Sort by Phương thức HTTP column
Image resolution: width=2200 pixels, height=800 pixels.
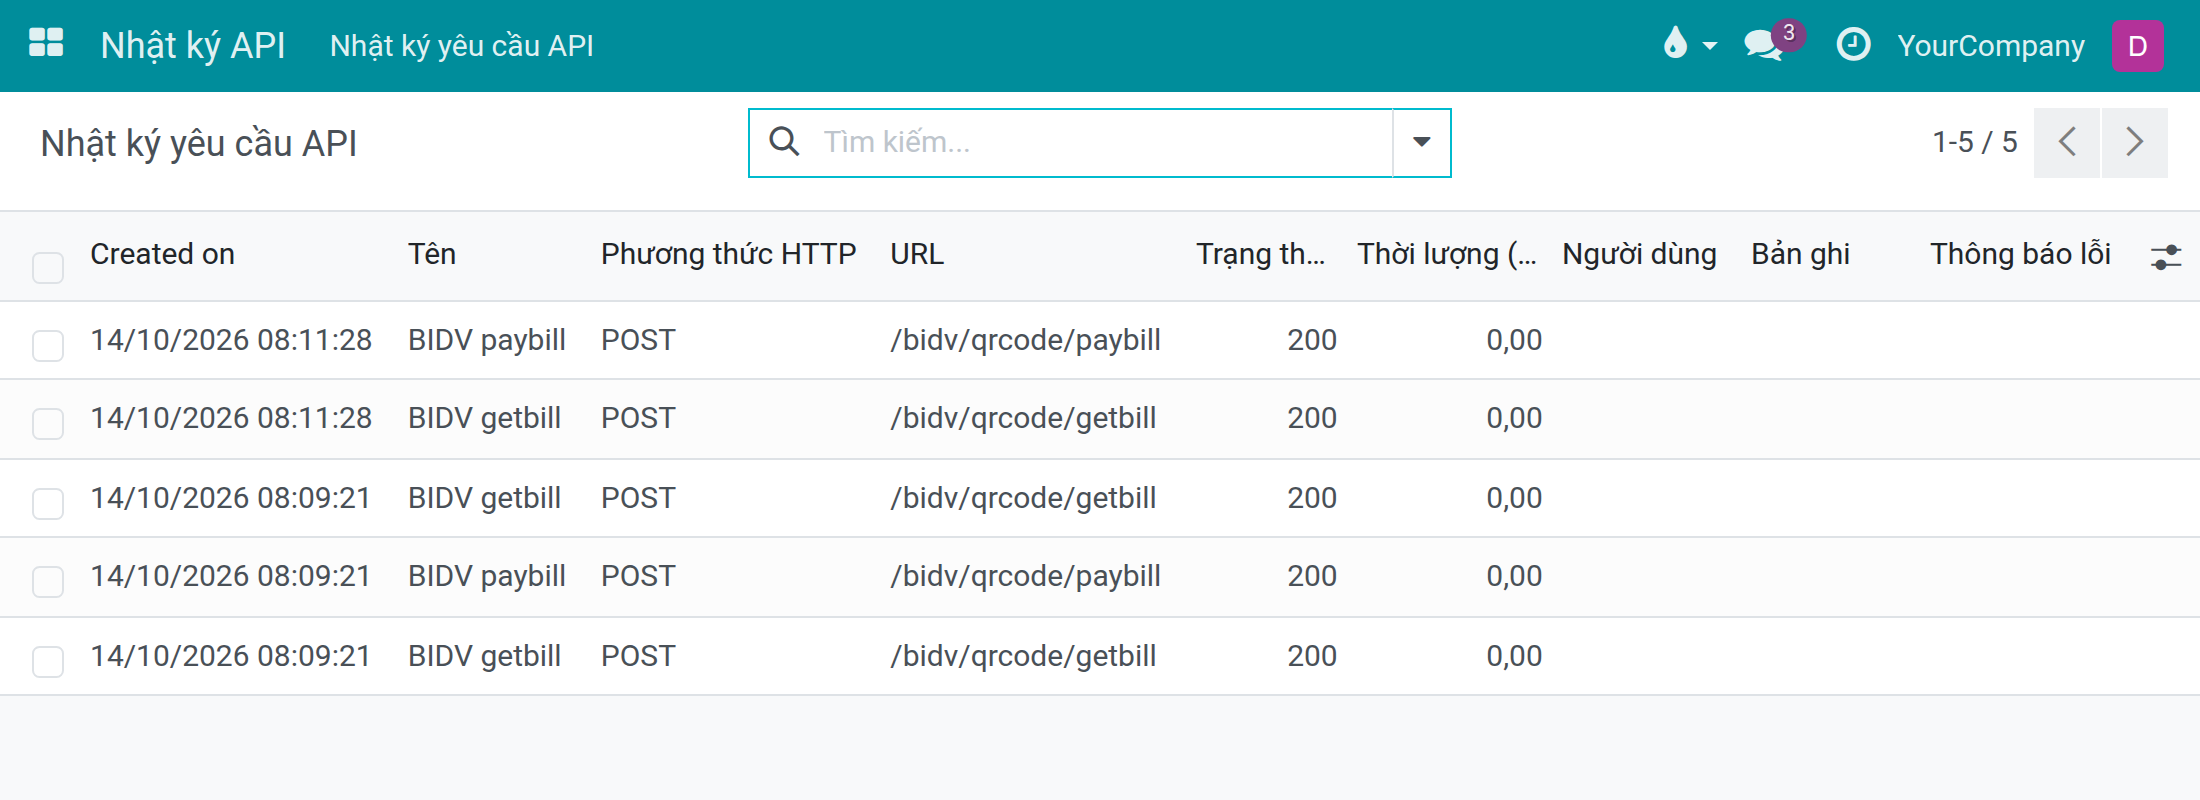click(x=728, y=254)
